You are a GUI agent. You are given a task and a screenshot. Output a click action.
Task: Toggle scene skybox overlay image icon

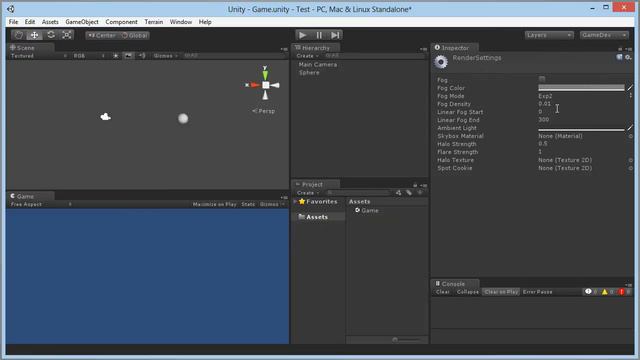(x=128, y=56)
